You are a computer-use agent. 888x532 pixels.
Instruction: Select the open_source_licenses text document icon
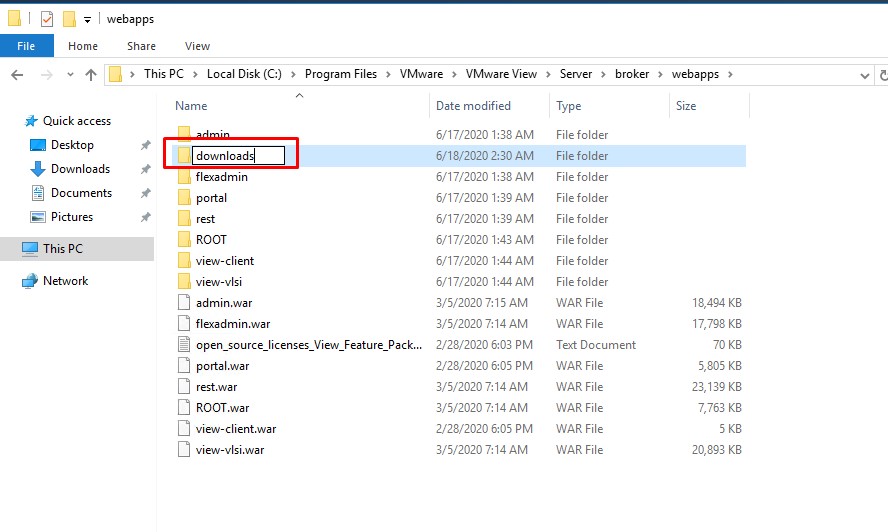[183, 345]
